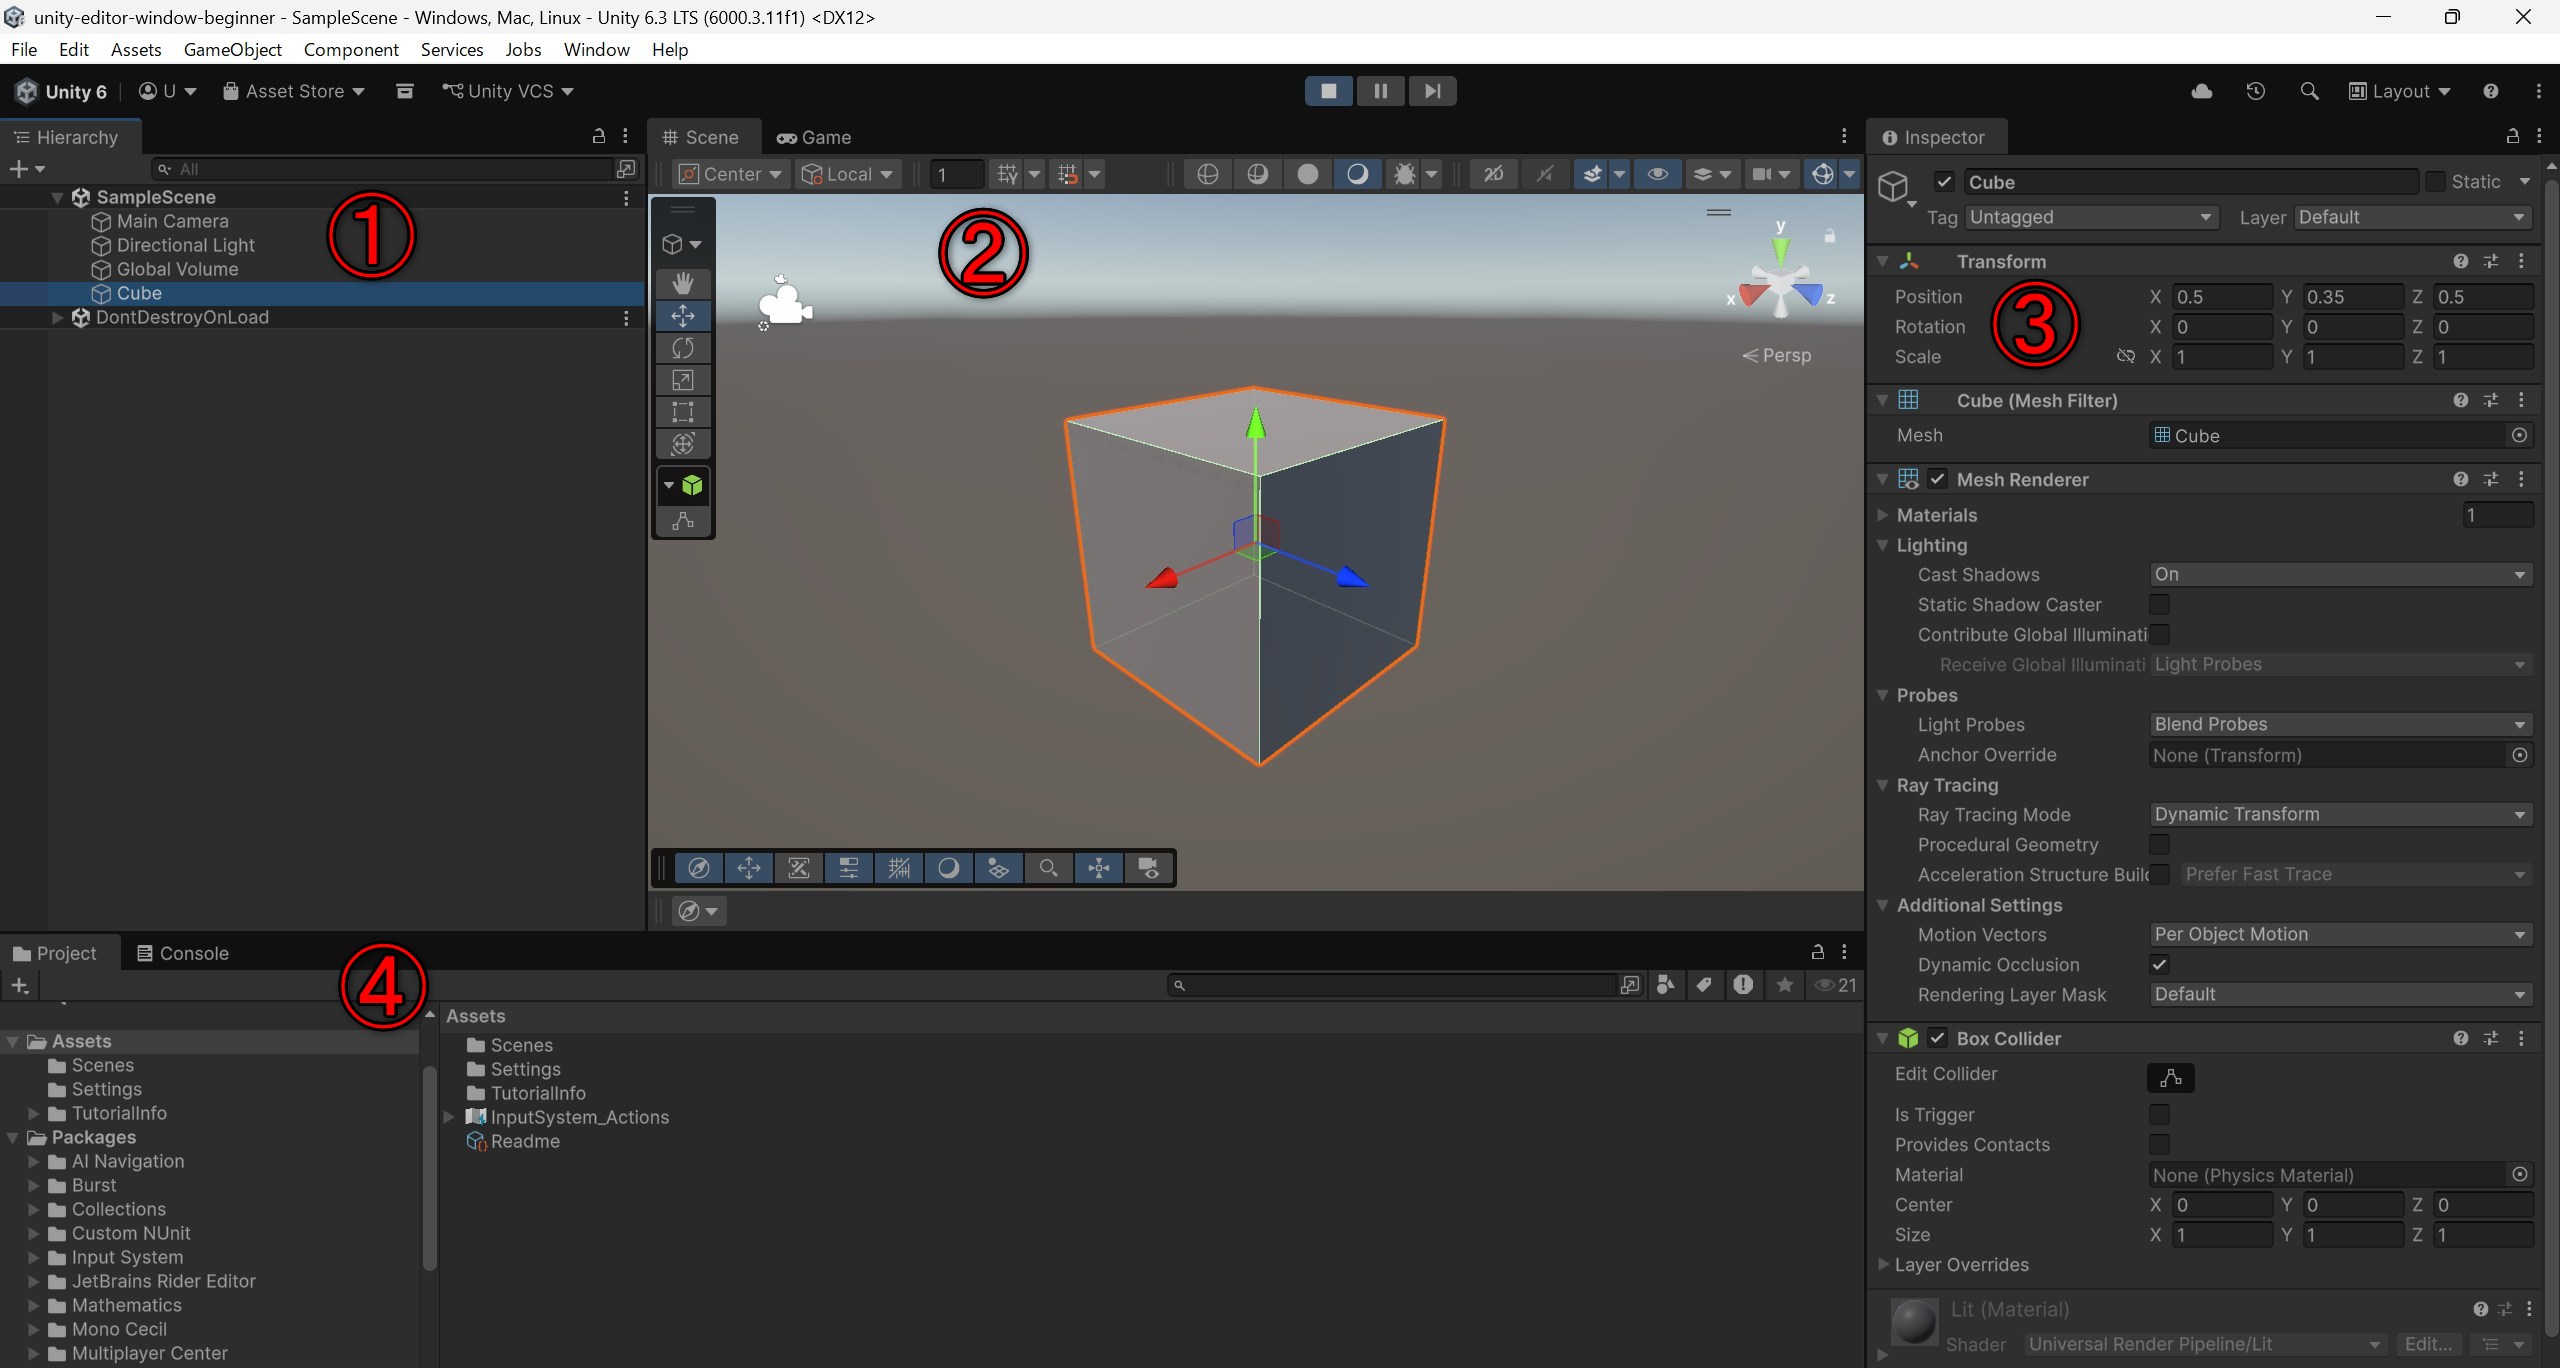This screenshot has width=2560, height=1368.
Task: Open the Undo History icon in top bar
Action: point(2255,91)
